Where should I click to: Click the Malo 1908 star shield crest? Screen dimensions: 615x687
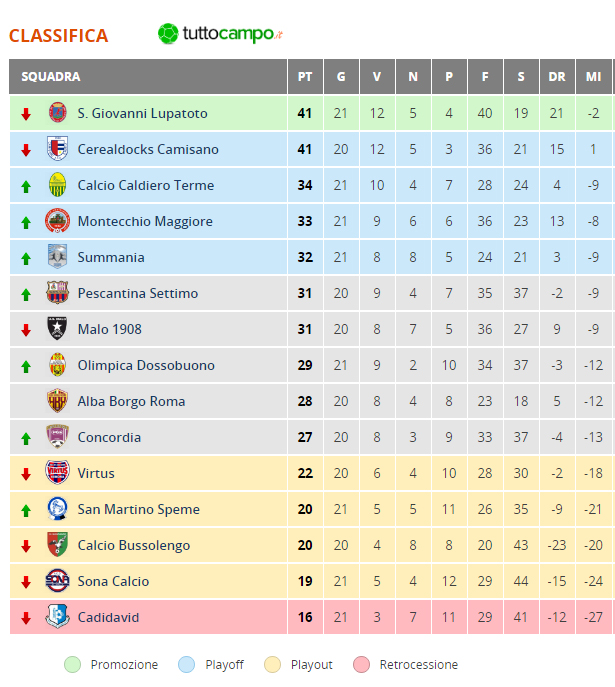point(57,329)
